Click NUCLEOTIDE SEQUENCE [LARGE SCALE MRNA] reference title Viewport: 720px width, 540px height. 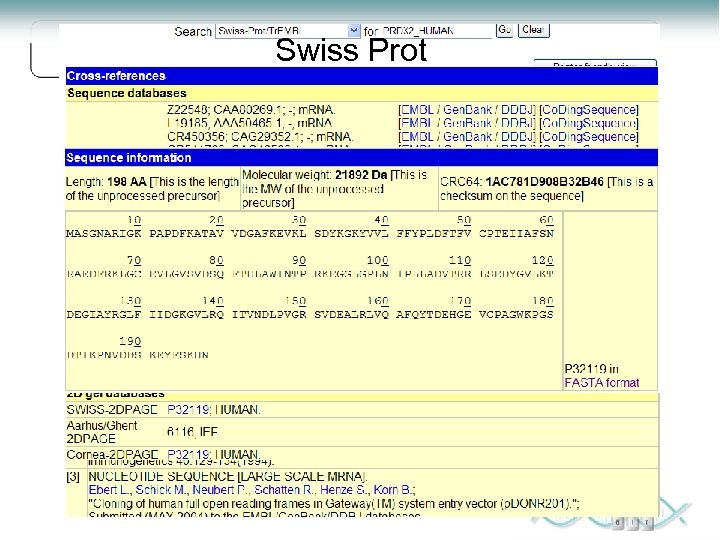(228, 476)
